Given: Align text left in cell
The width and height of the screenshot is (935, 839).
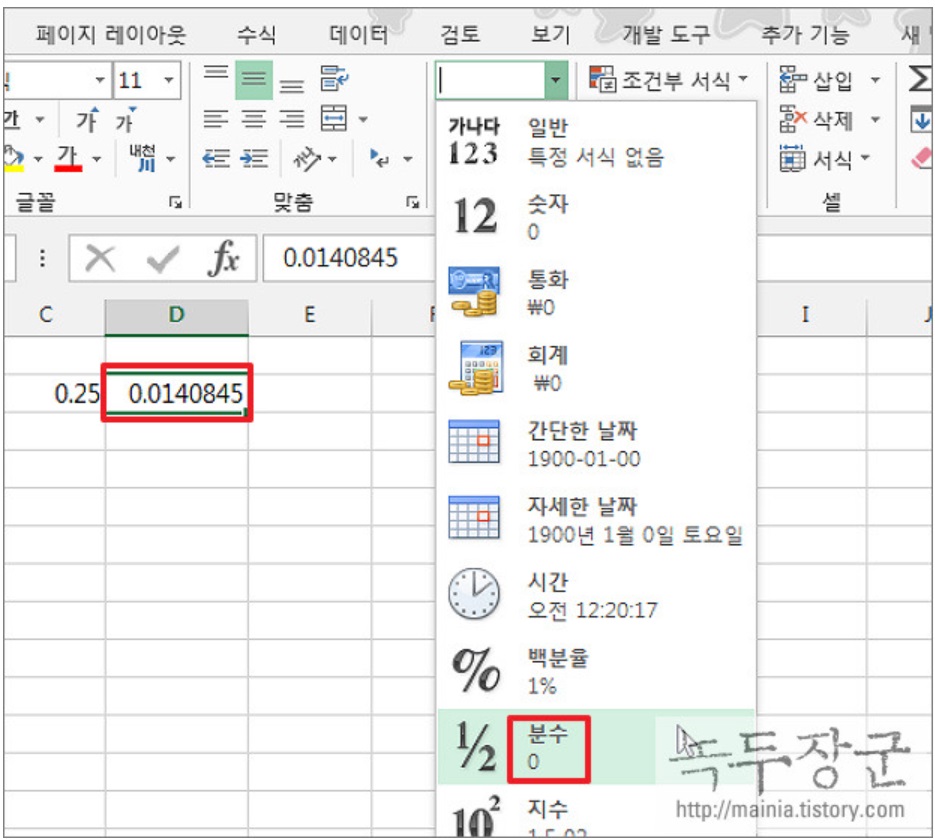Looking at the screenshot, I should coord(216,119).
